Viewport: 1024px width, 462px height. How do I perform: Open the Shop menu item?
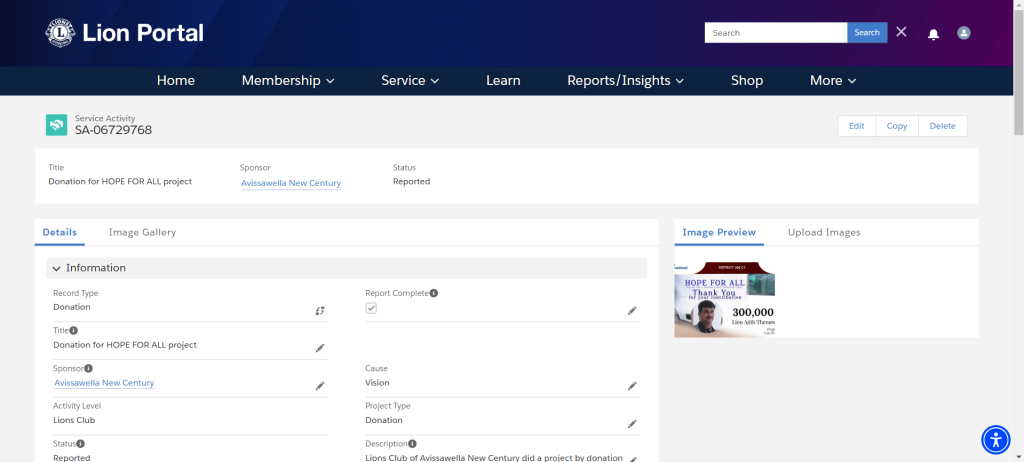tap(747, 80)
